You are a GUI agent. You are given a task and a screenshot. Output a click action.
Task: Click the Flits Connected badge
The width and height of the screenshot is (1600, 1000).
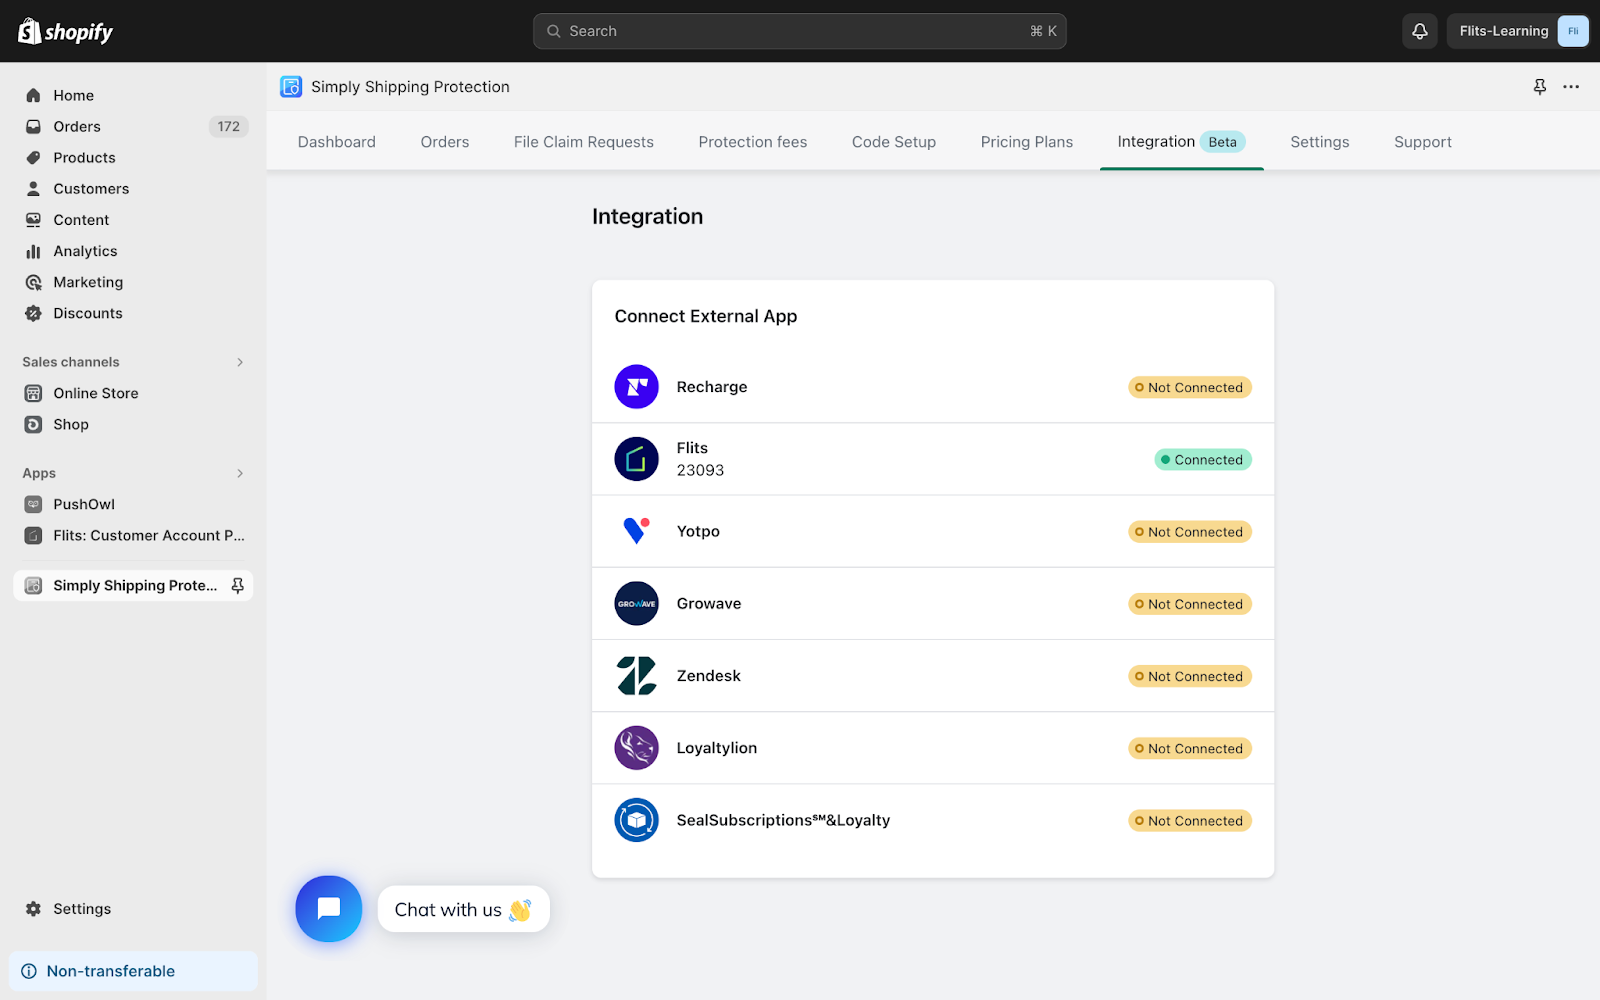click(x=1203, y=459)
